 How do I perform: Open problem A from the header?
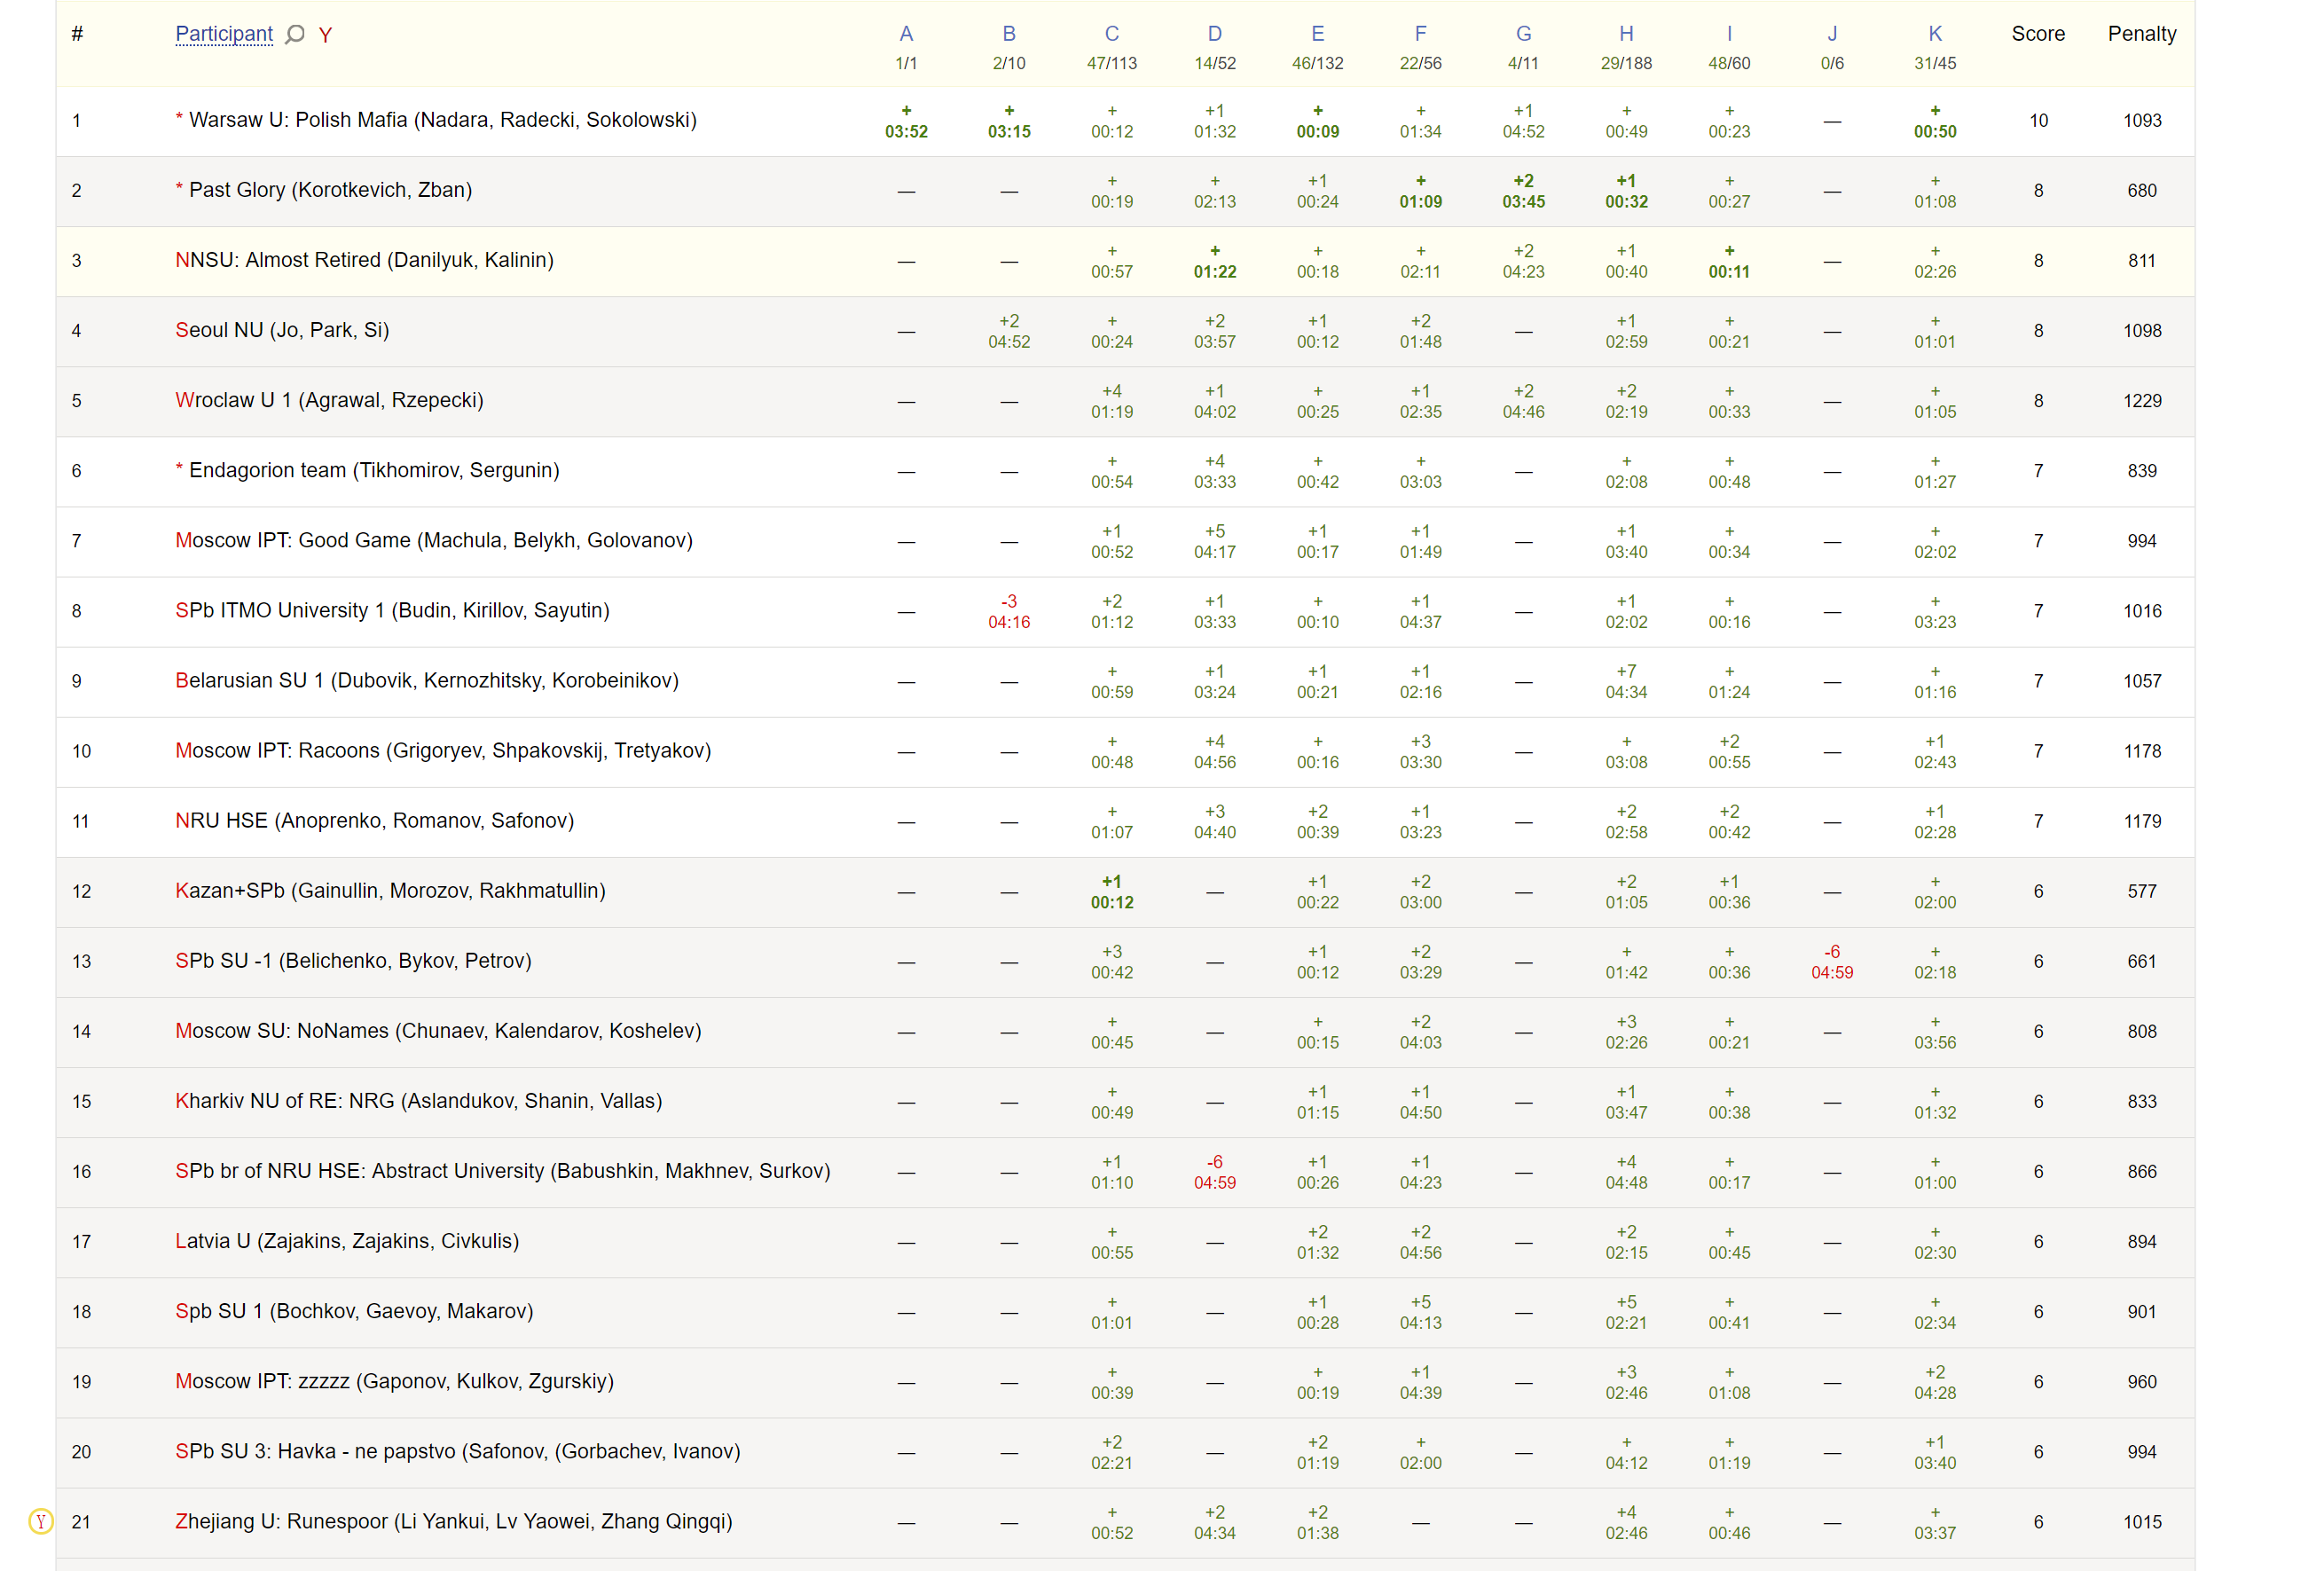[x=906, y=34]
